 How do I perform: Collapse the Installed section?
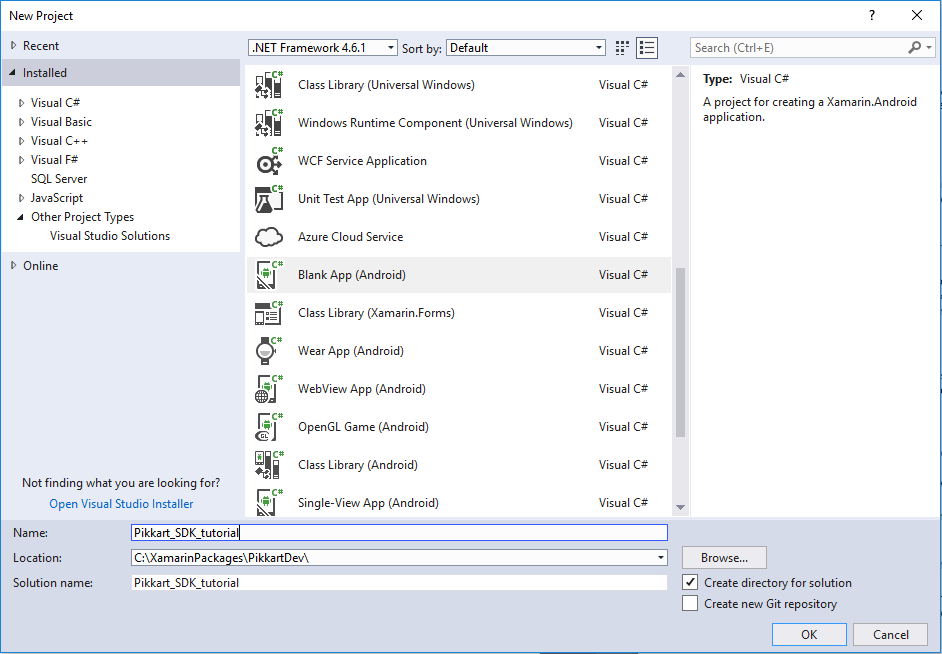[13, 73]
